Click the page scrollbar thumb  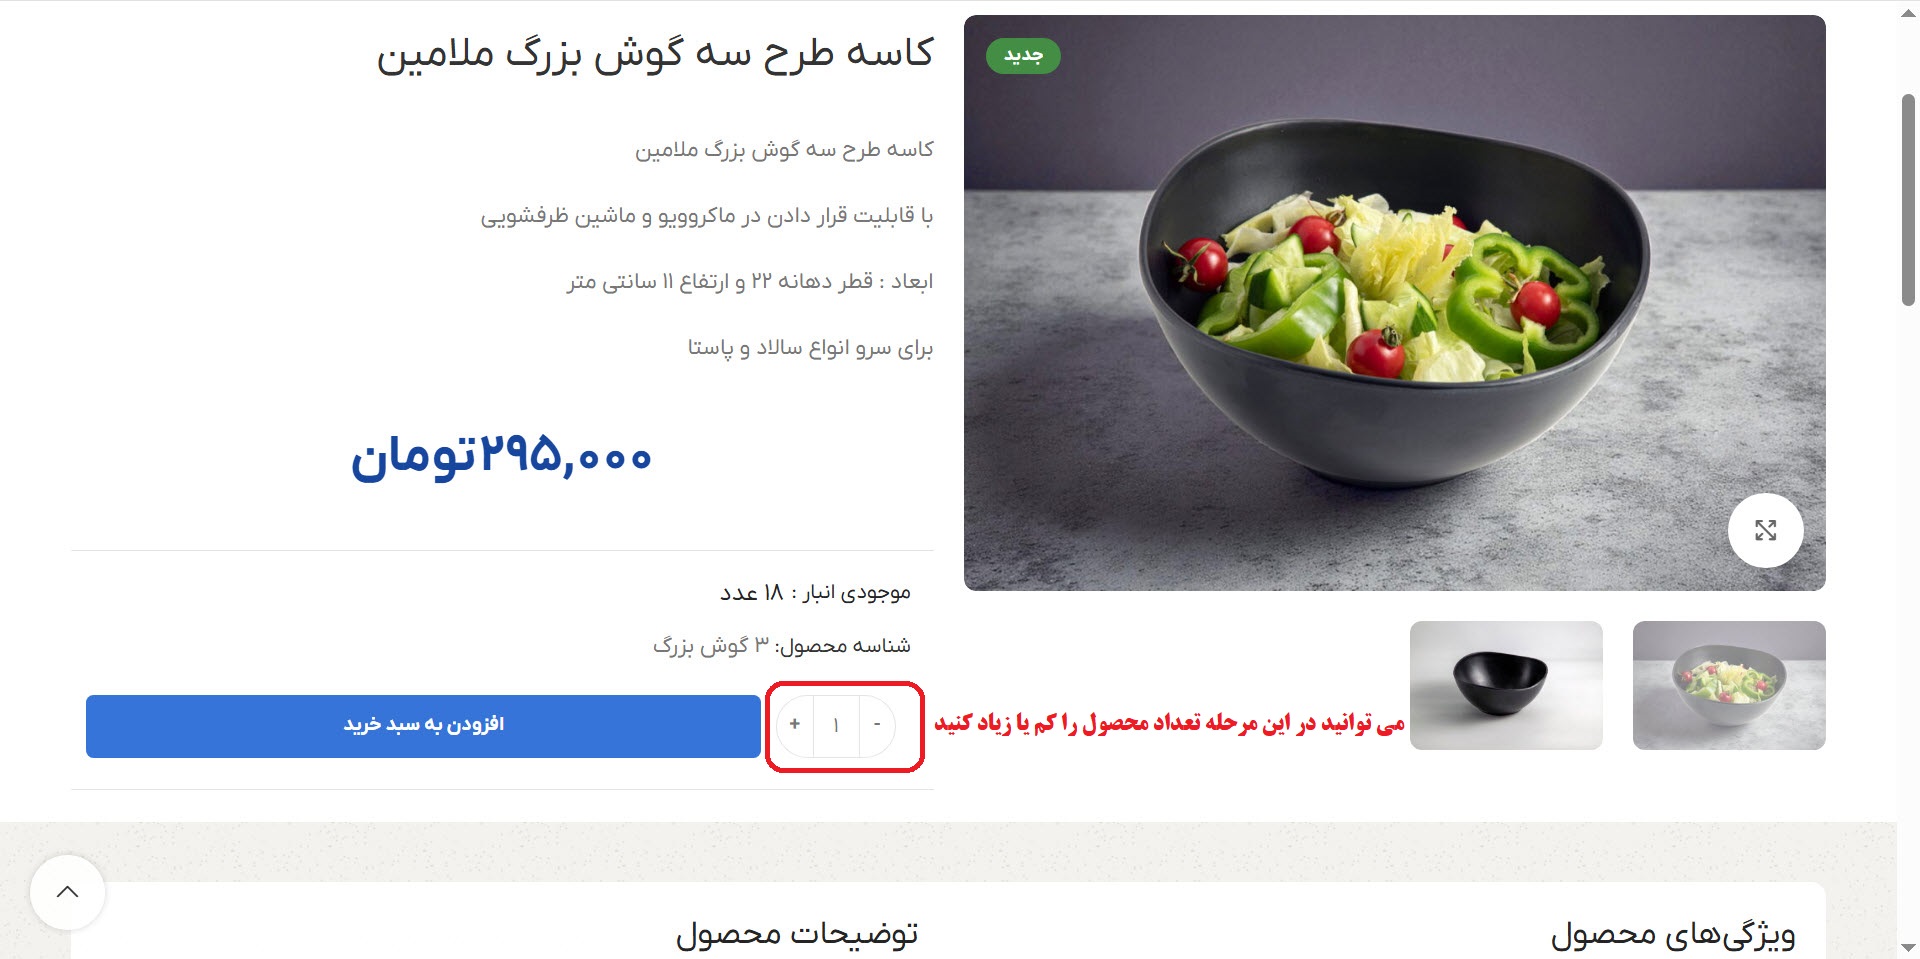(1908, 200)
